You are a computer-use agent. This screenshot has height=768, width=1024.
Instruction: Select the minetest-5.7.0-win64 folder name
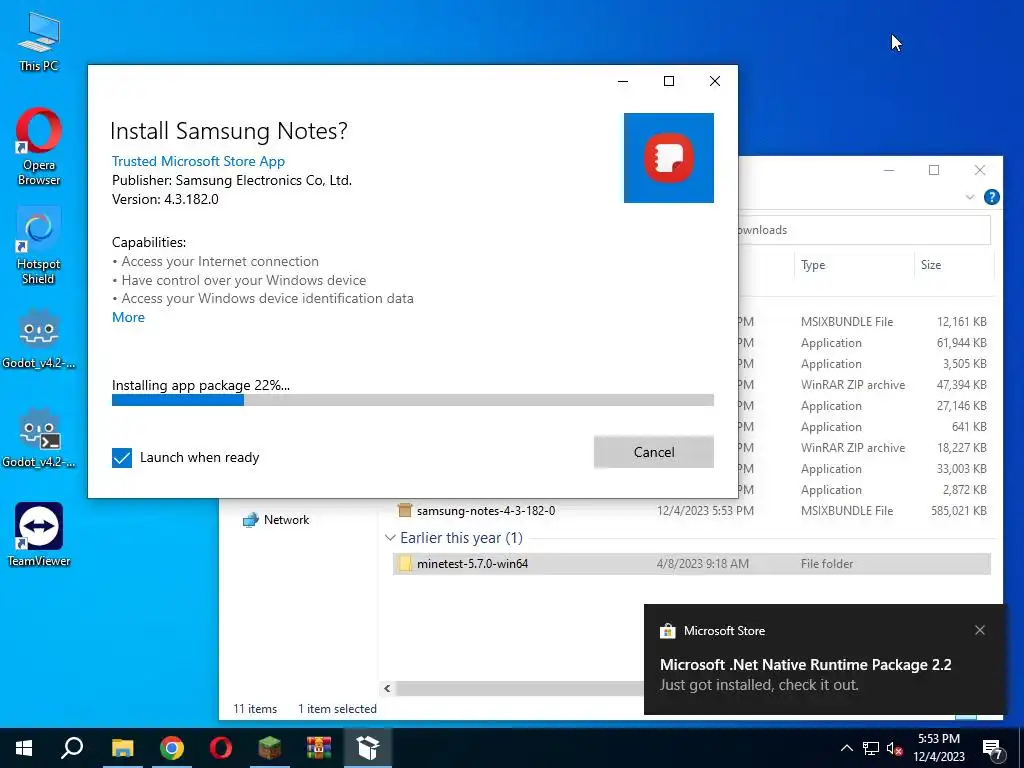(472, 564)
